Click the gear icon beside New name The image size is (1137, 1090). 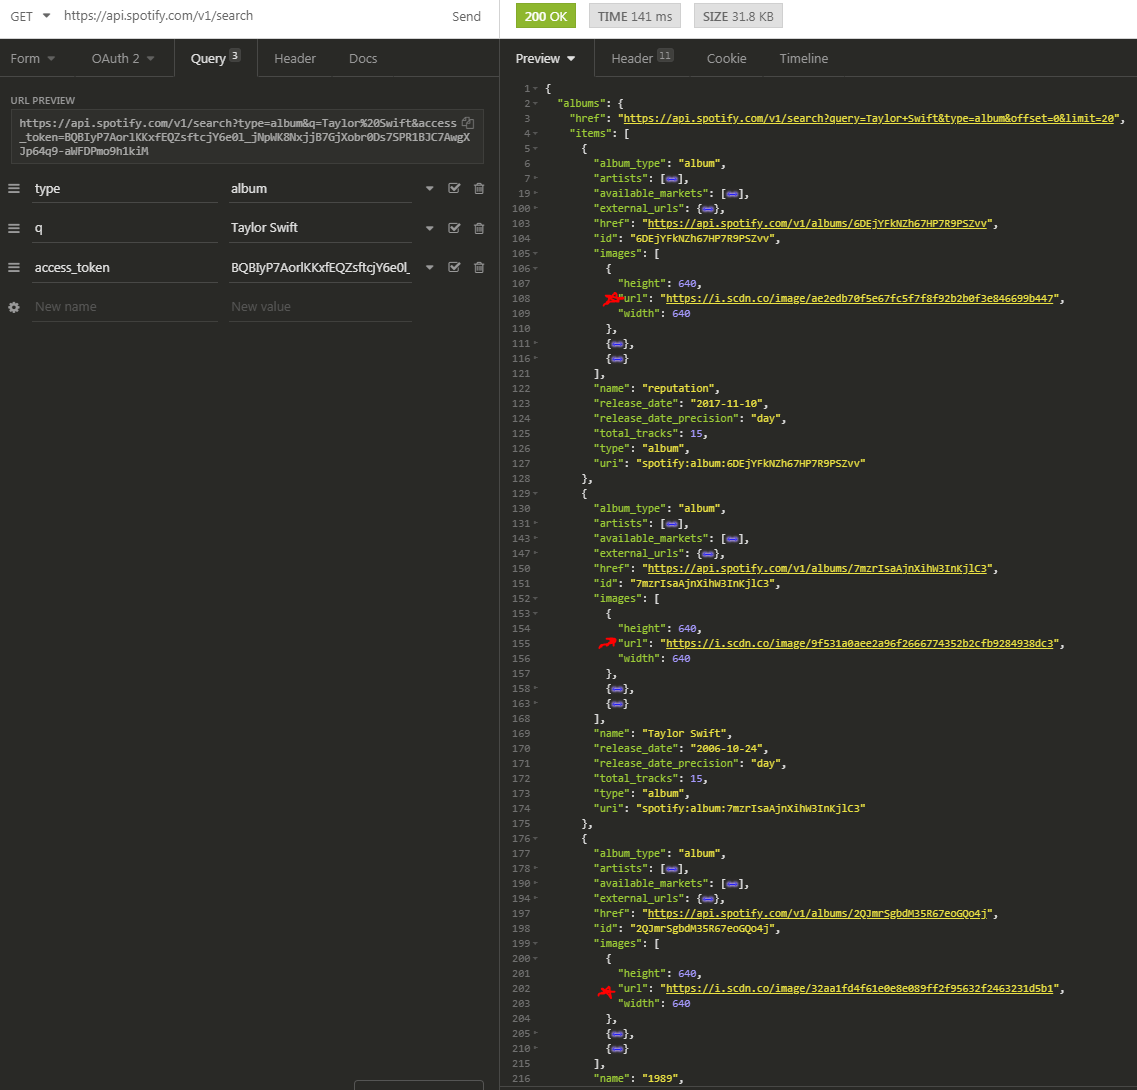(x=14, y=307)
